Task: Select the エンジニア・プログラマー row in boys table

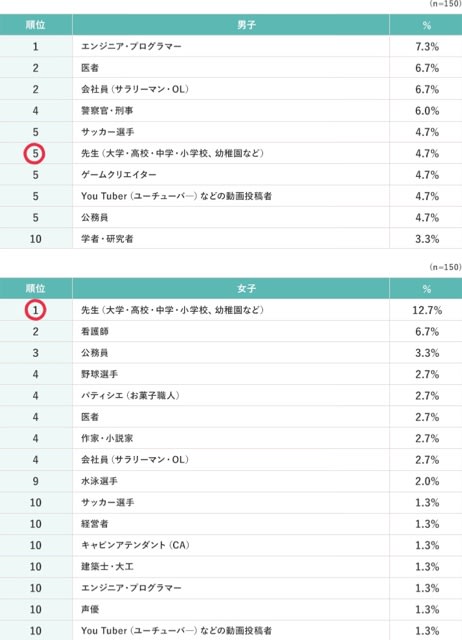Action: 231,46
